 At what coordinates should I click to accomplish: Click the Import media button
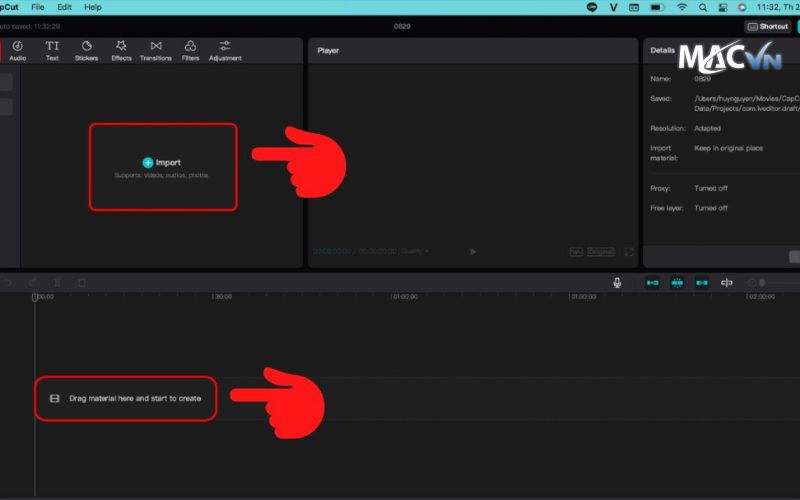[162, 163]
